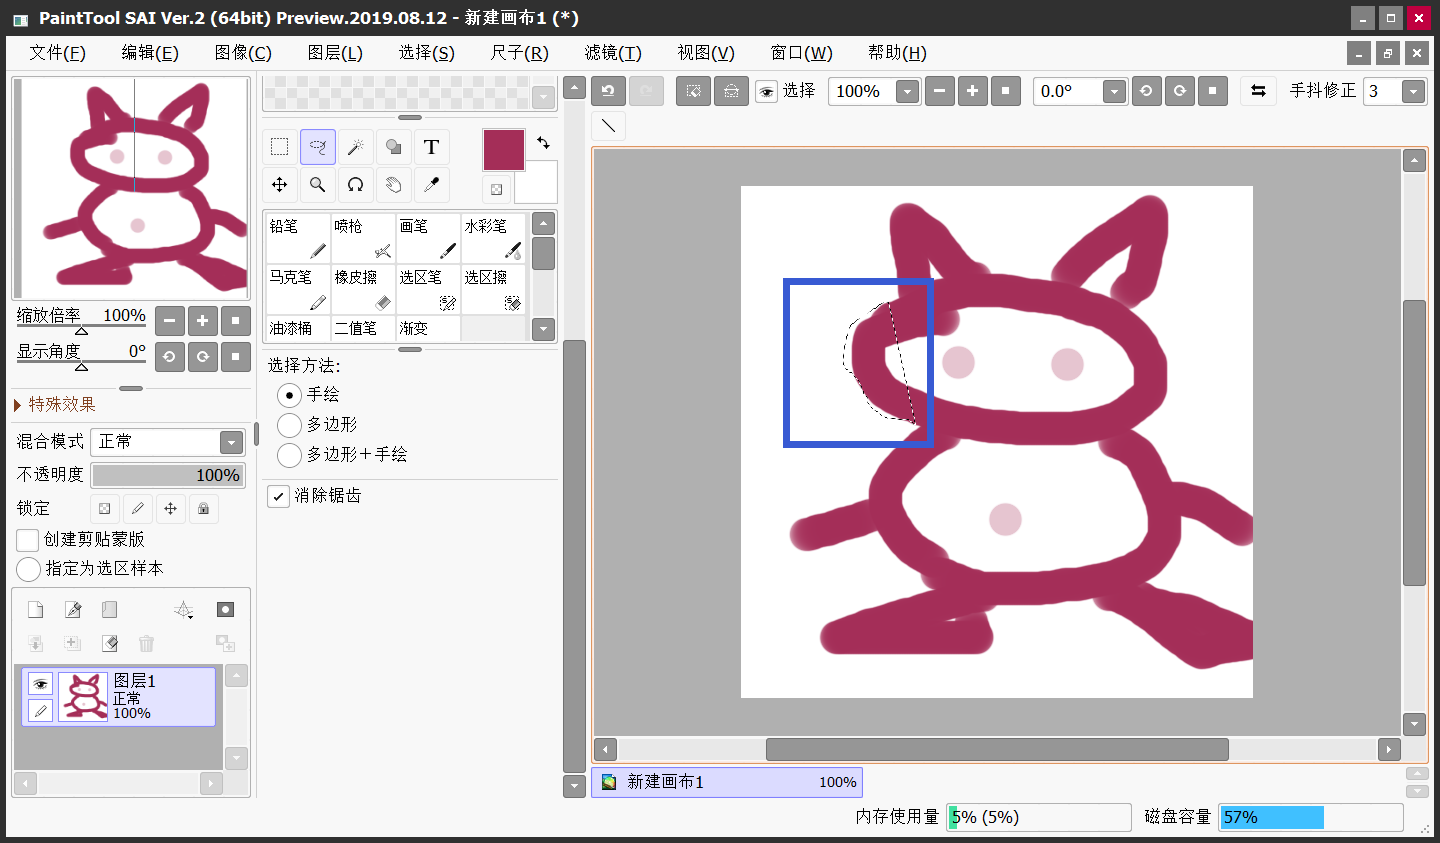Click the invert selection toolbar icon

[x=731, y=91]
